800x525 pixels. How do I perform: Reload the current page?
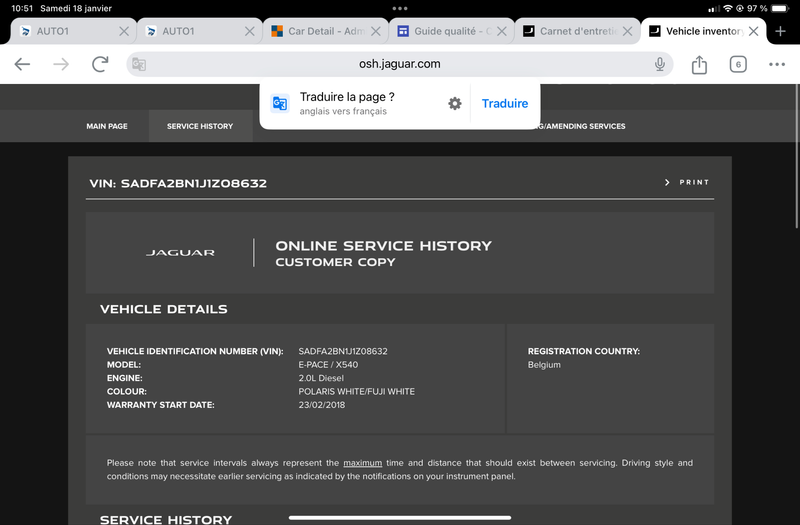click(100, 64)
